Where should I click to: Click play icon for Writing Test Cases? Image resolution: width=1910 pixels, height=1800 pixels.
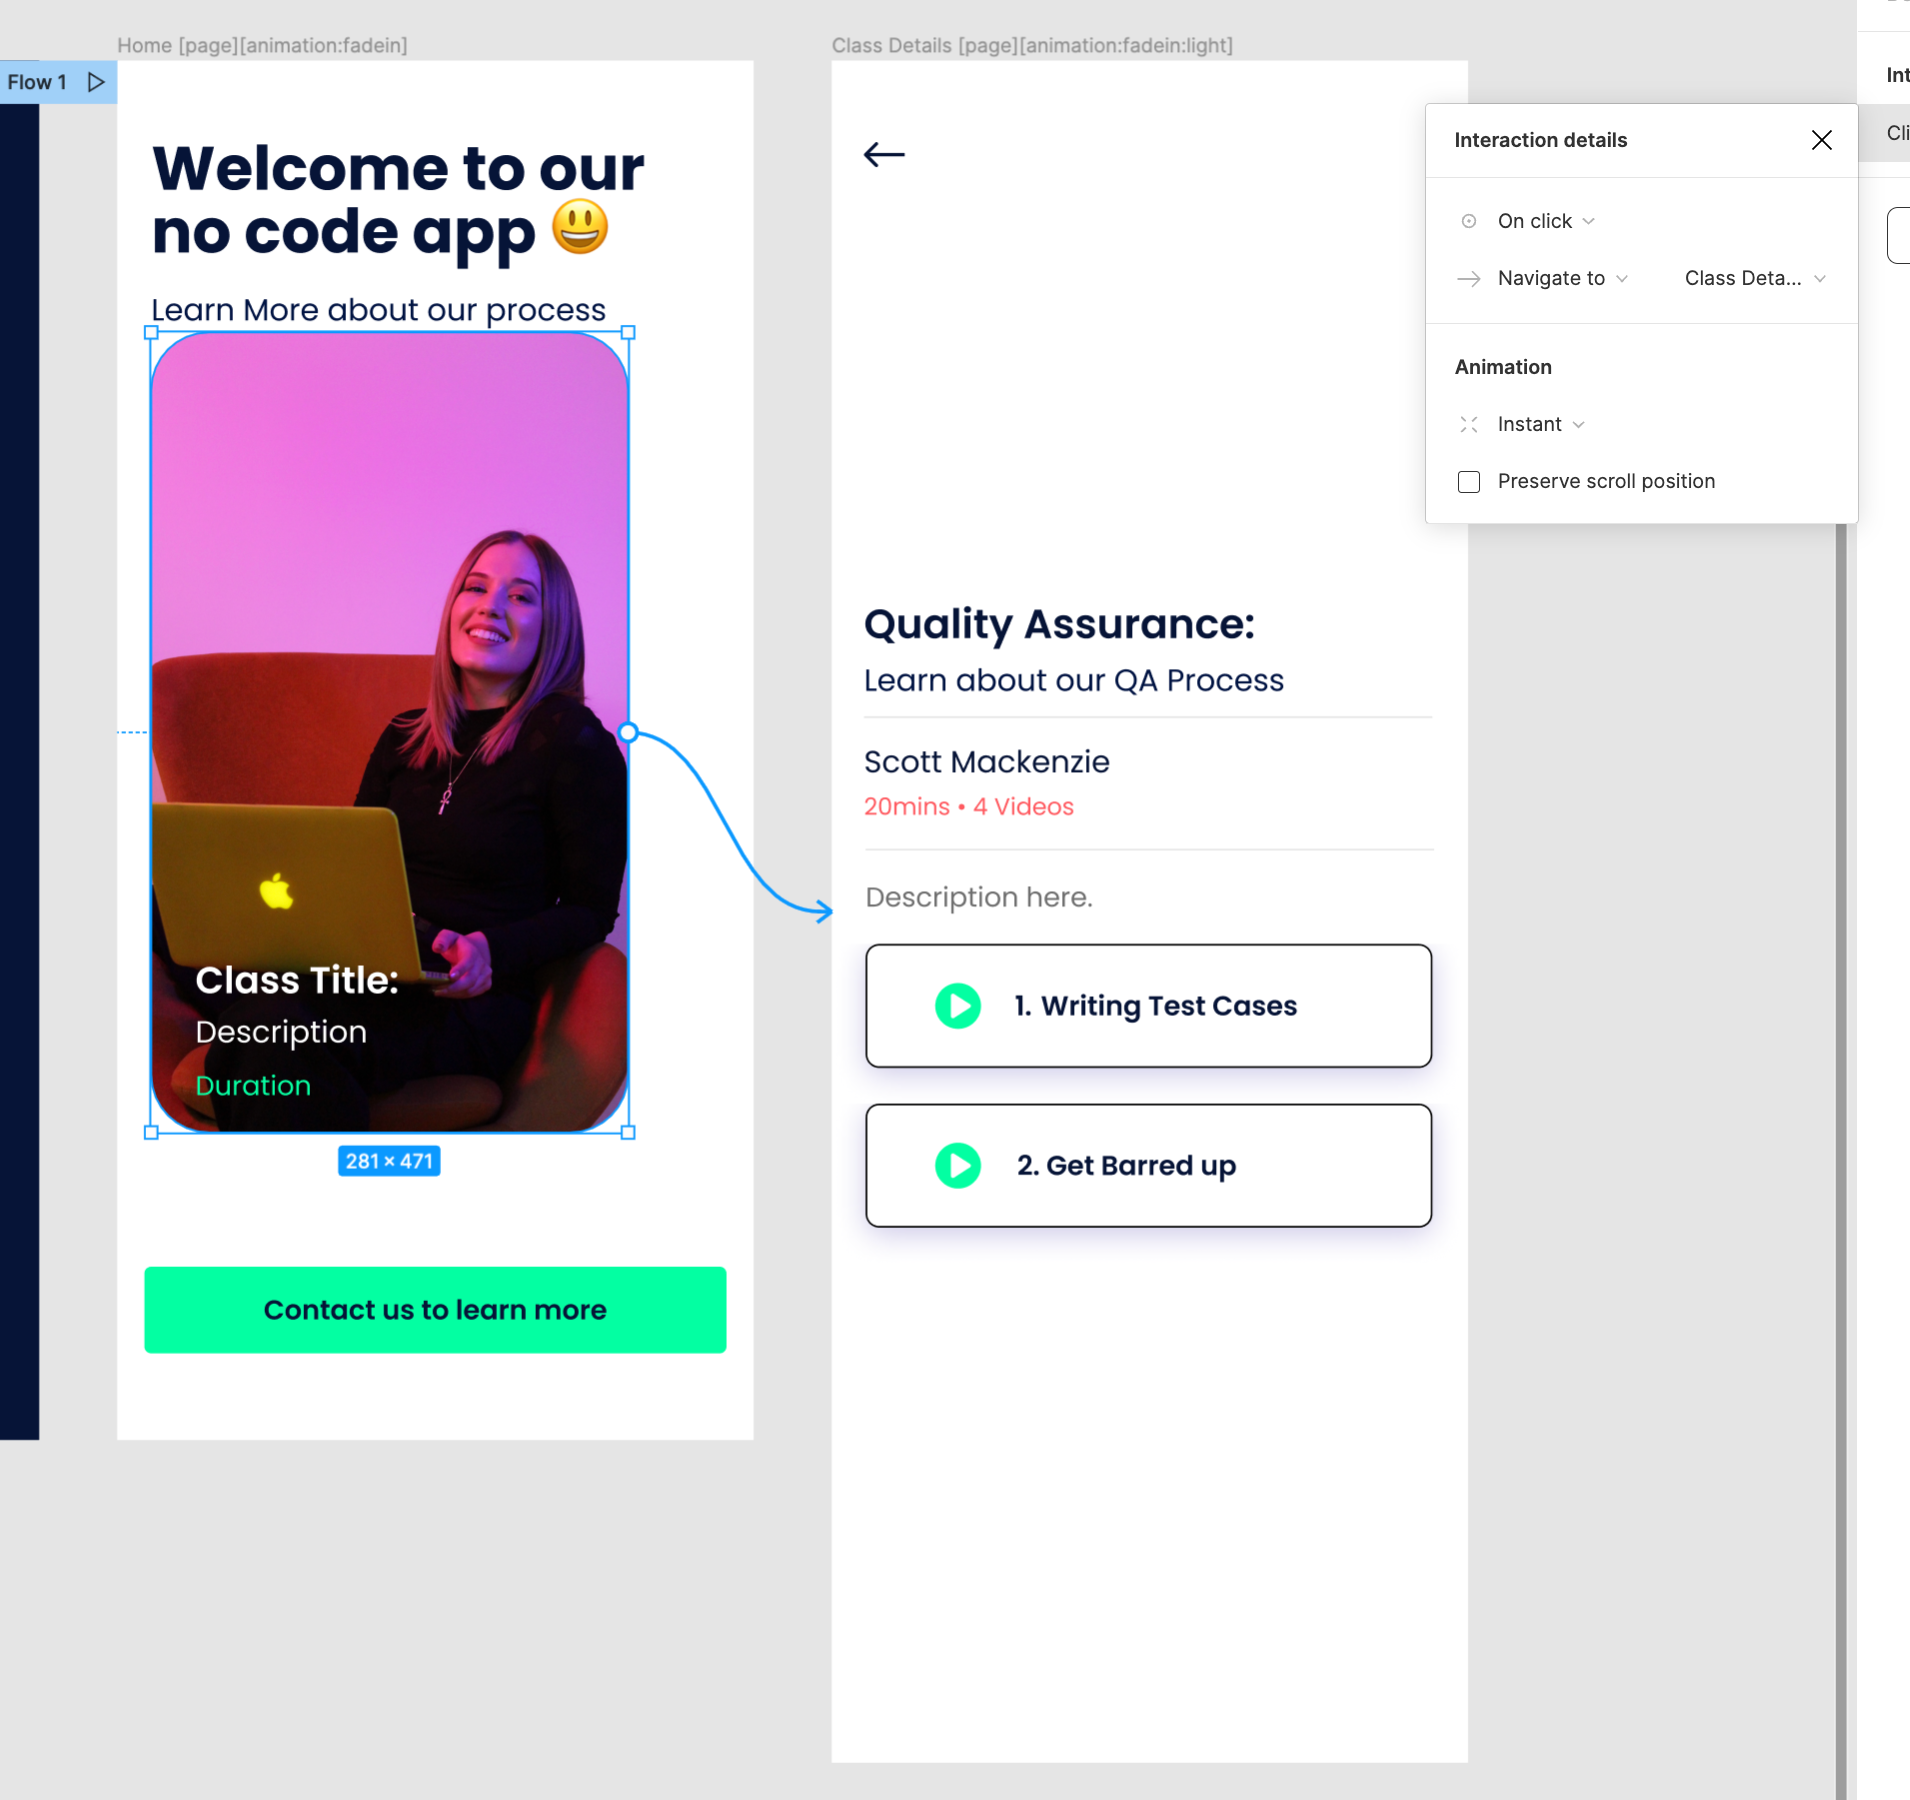(958, 1006)
